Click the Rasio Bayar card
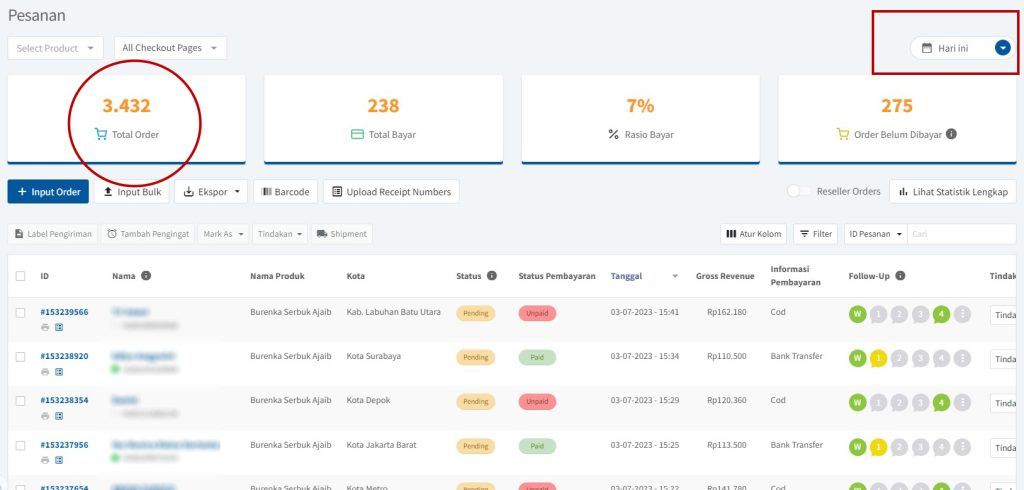 click(641, 118)
